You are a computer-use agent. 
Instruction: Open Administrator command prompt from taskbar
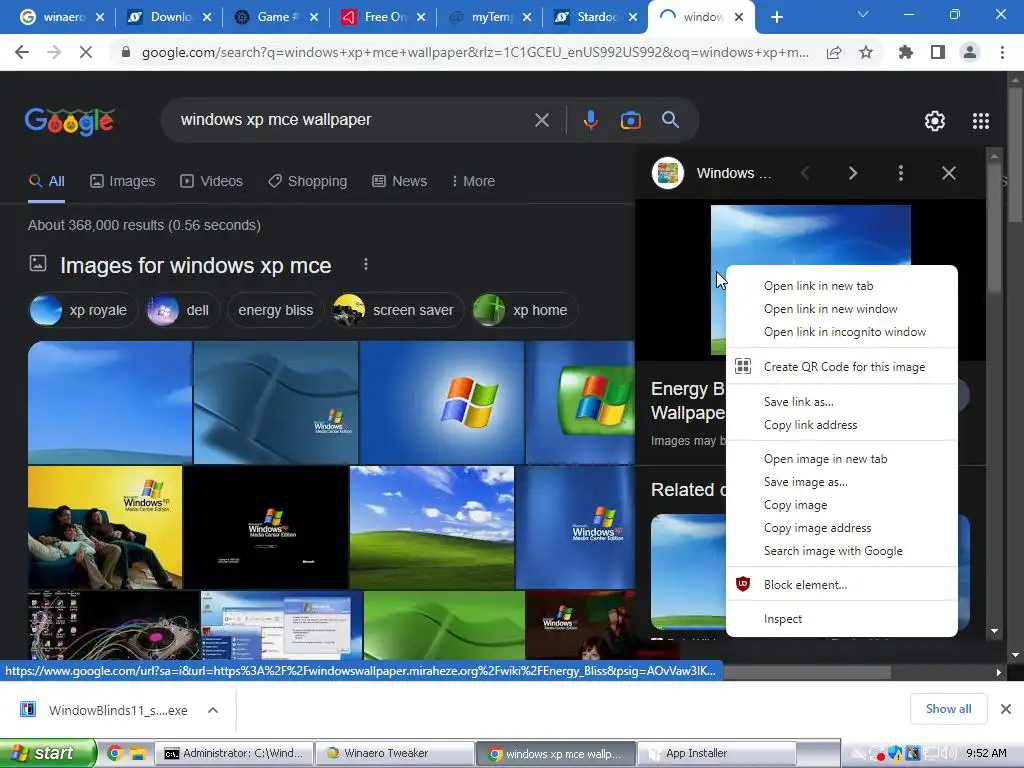(234, 753)
